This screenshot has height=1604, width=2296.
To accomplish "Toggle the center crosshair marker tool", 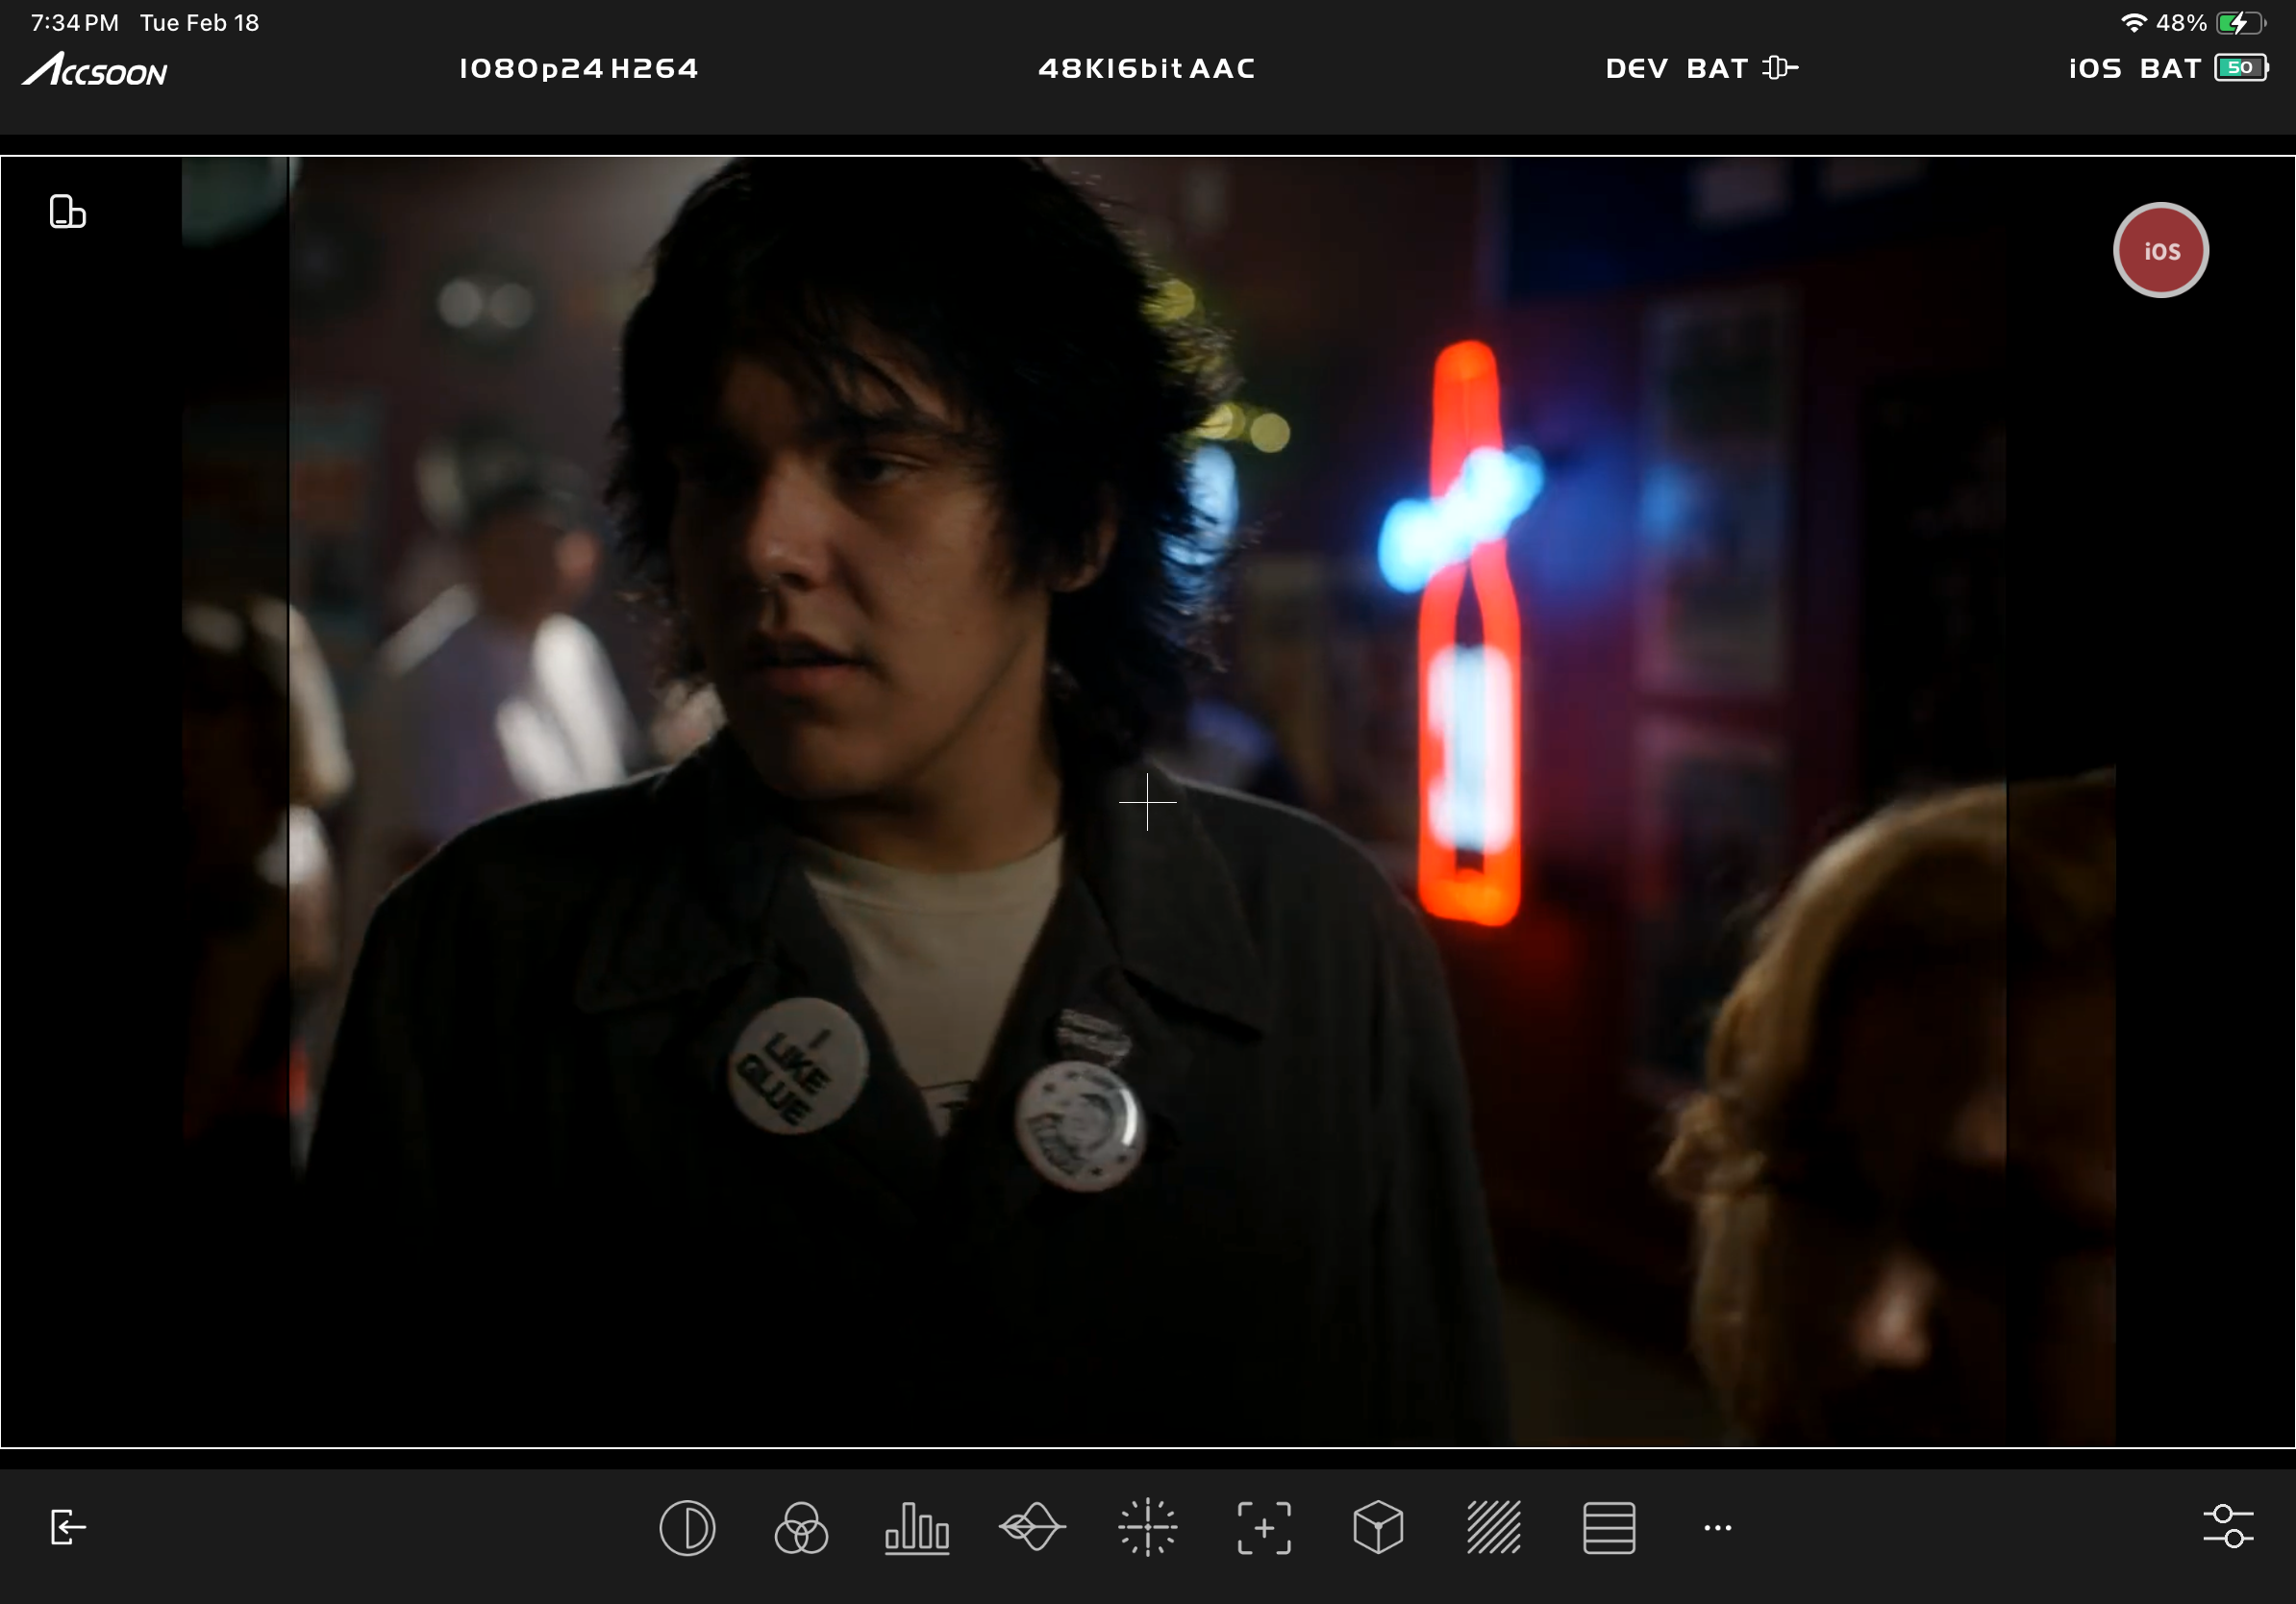I will click(1147, 1528).
